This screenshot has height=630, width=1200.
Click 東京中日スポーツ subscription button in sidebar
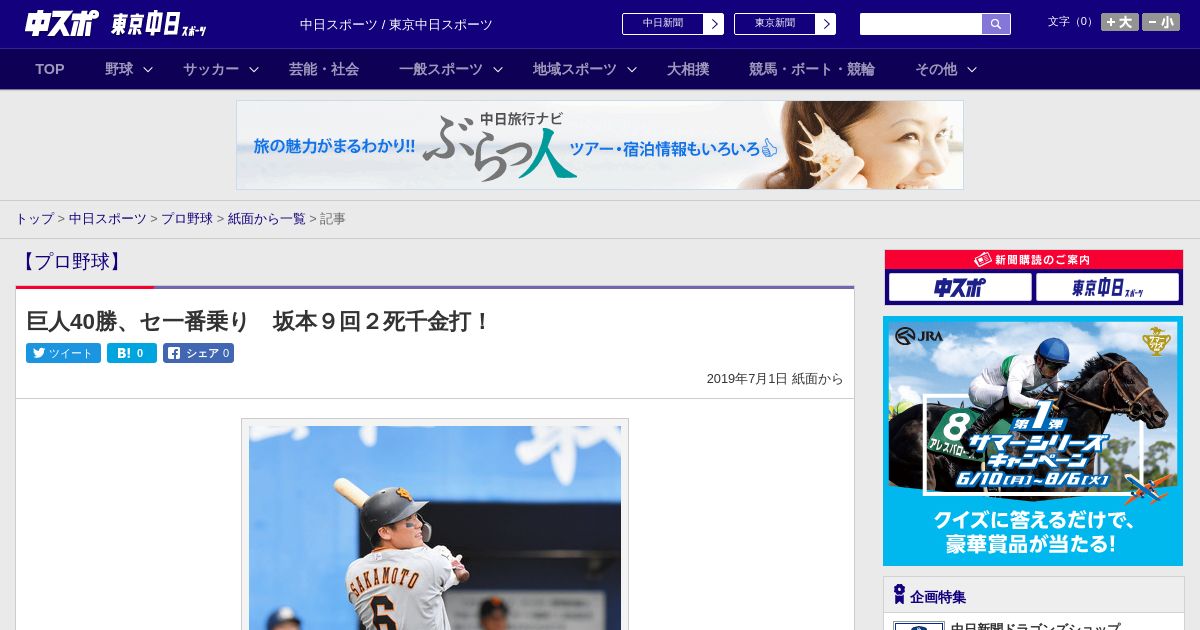point(1107,288)
